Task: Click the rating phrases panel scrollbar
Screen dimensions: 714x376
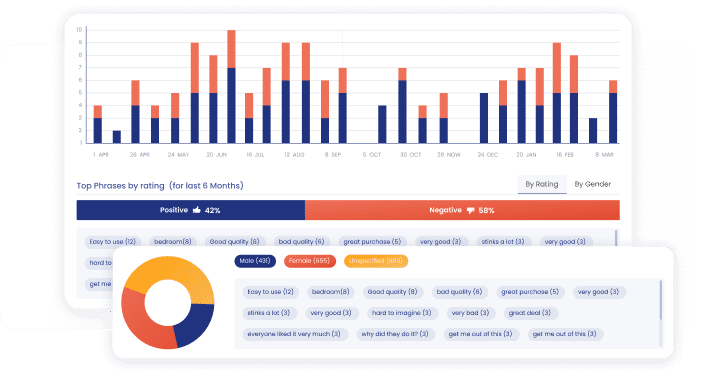Action: point(616,239)
